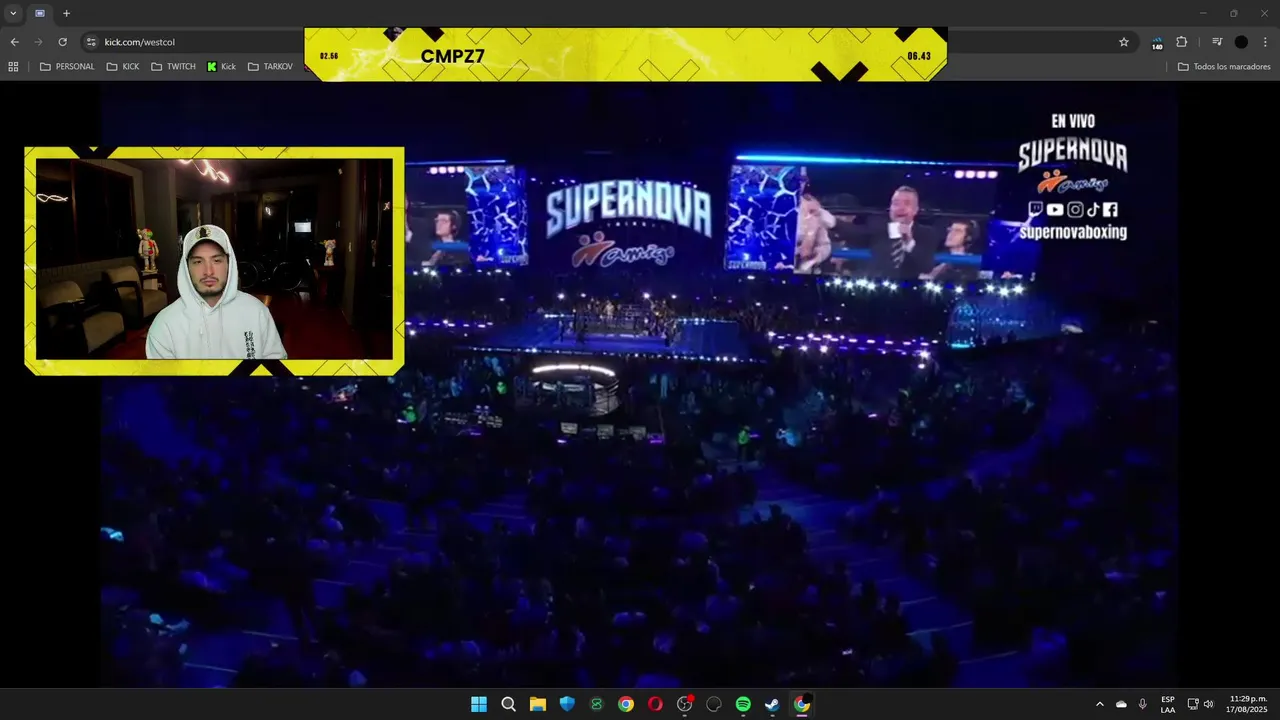This screenshot has width=1280, height=720.
Task: Select the active Kick browser tab
Action: (40, 13)
